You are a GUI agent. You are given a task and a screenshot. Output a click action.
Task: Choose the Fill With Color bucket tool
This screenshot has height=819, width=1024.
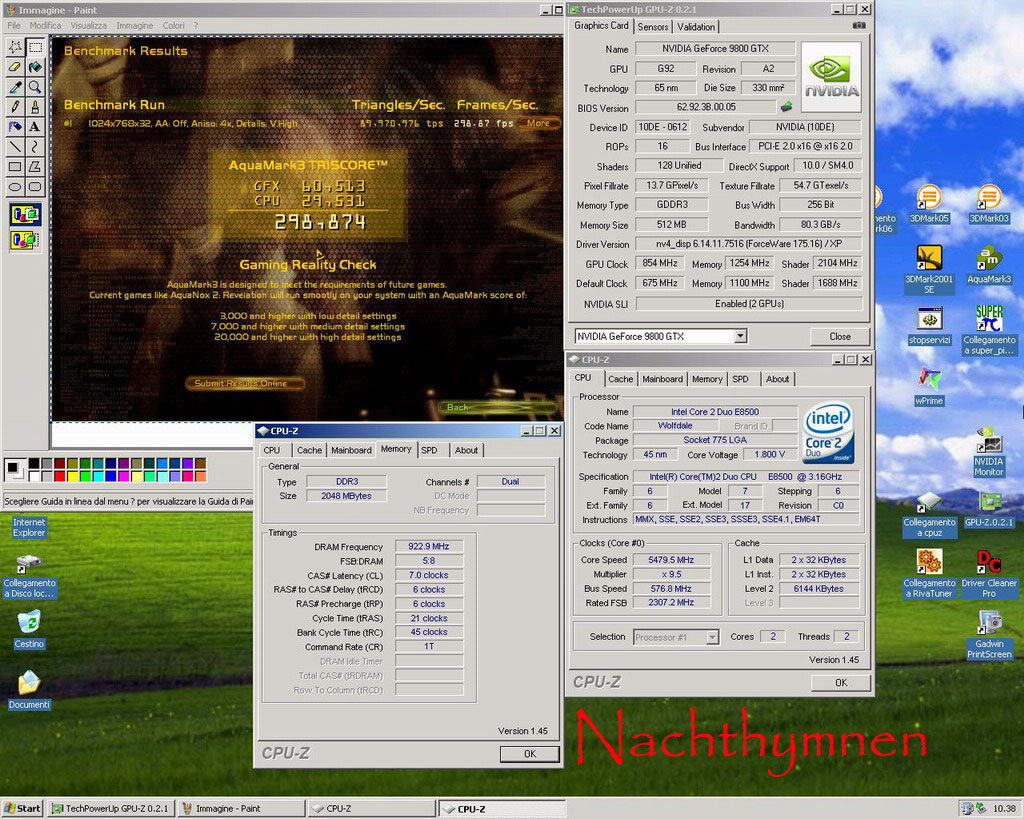(35, 67)
